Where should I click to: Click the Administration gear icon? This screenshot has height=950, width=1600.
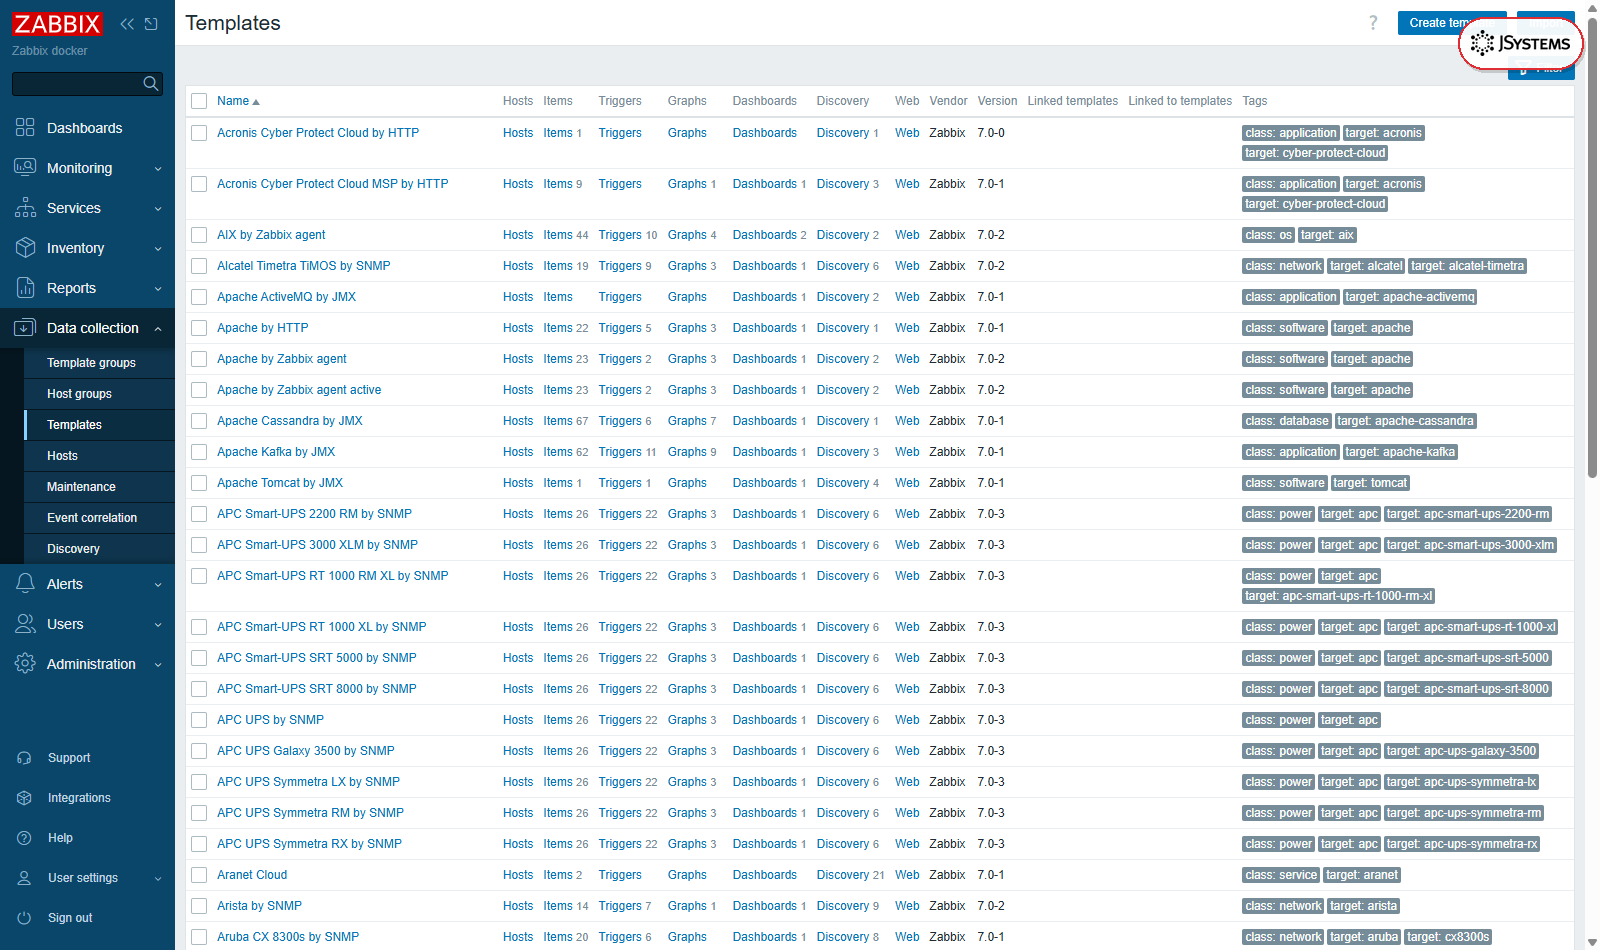[25, 664]
